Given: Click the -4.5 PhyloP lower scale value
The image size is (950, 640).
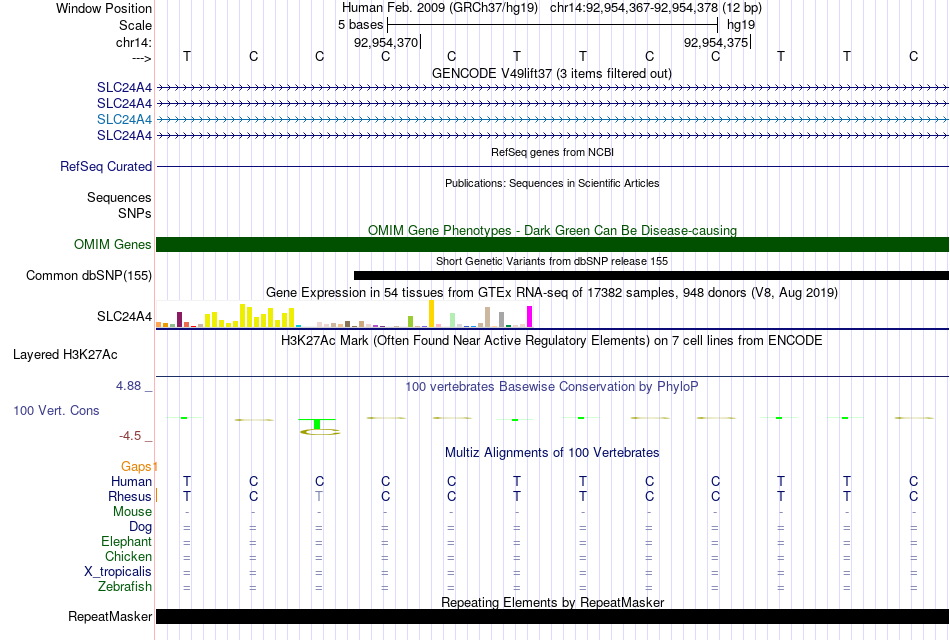Looking at the screenshot, I should click(x=130, y=436).
